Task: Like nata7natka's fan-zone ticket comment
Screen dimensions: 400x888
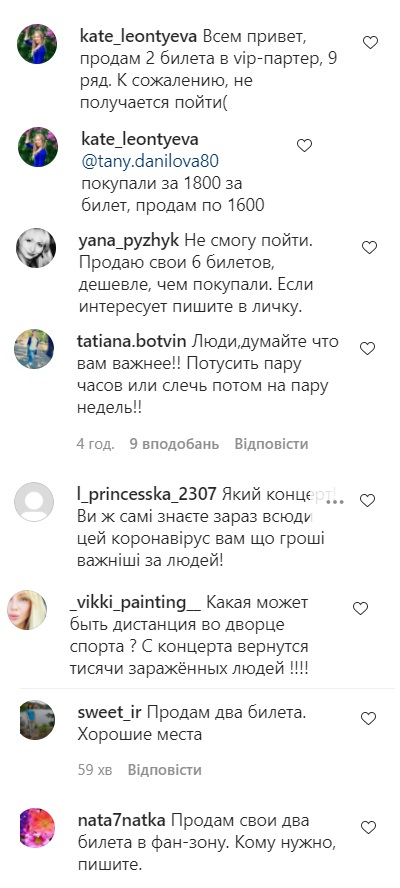Action: tap(368, 827)
